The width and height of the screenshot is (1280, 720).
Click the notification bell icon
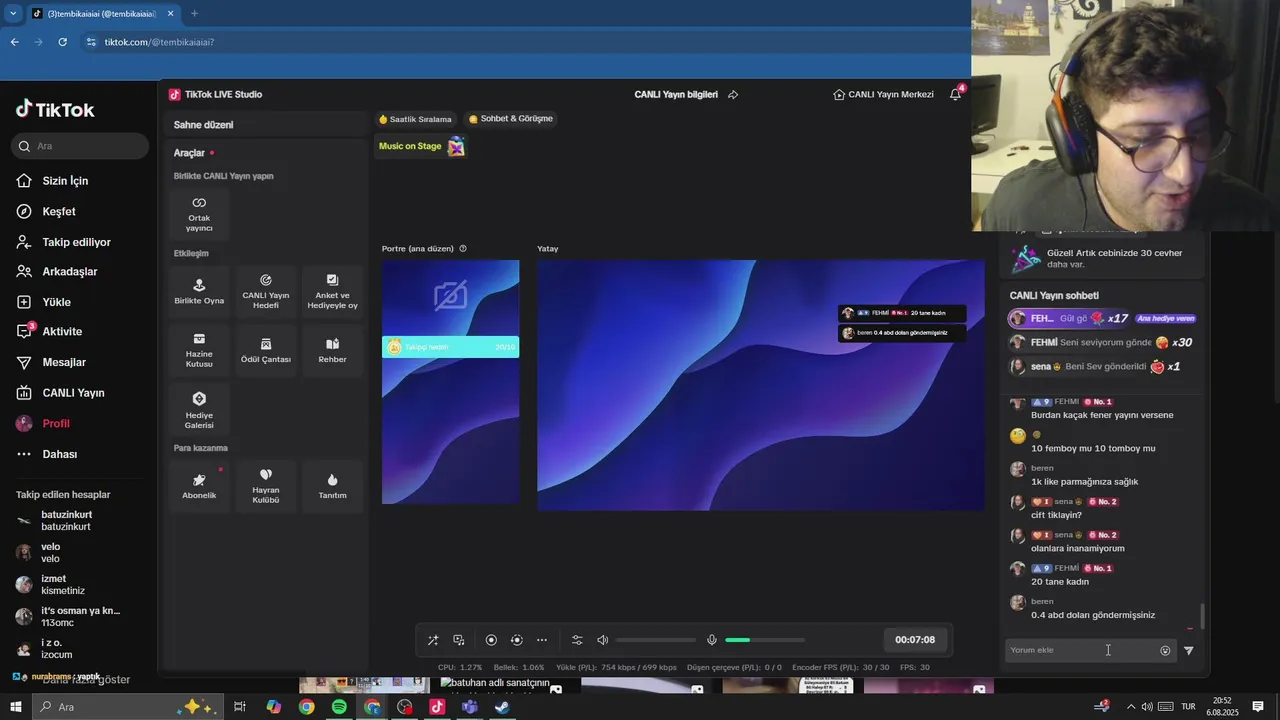(x=955, y=94)
